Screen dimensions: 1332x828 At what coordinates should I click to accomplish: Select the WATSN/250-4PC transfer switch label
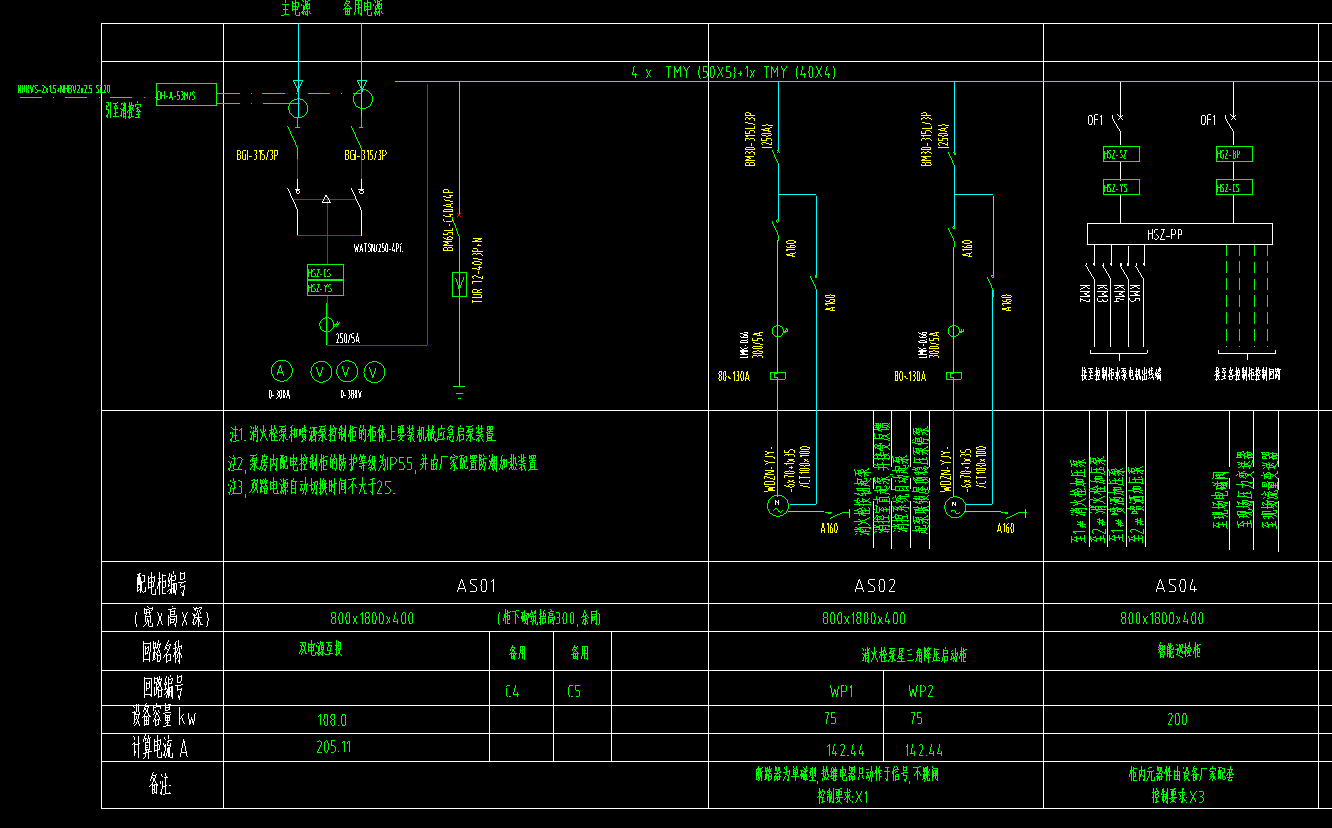(378, 246)
